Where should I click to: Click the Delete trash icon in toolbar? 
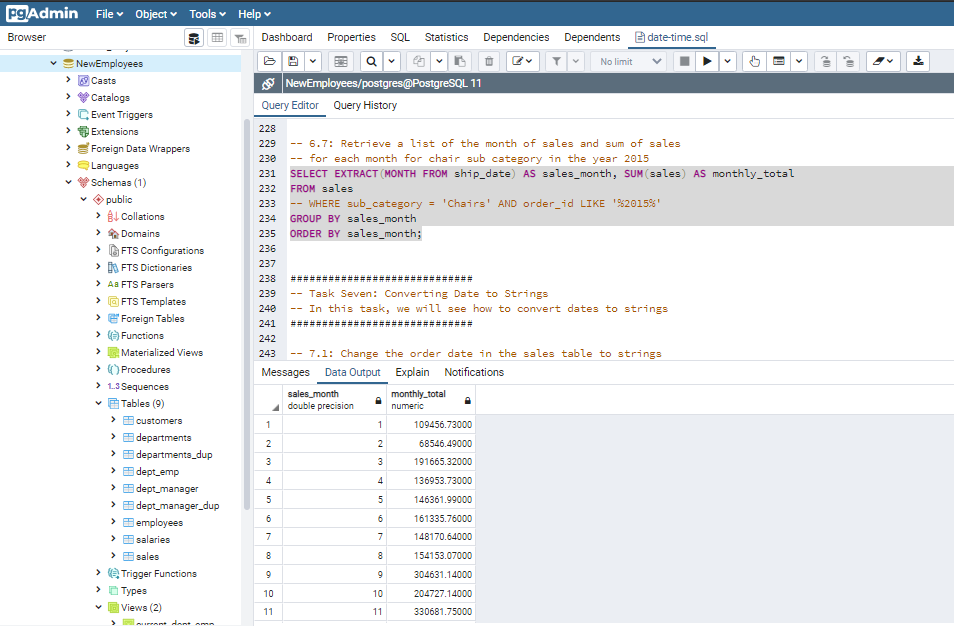(x=488, y=61)
